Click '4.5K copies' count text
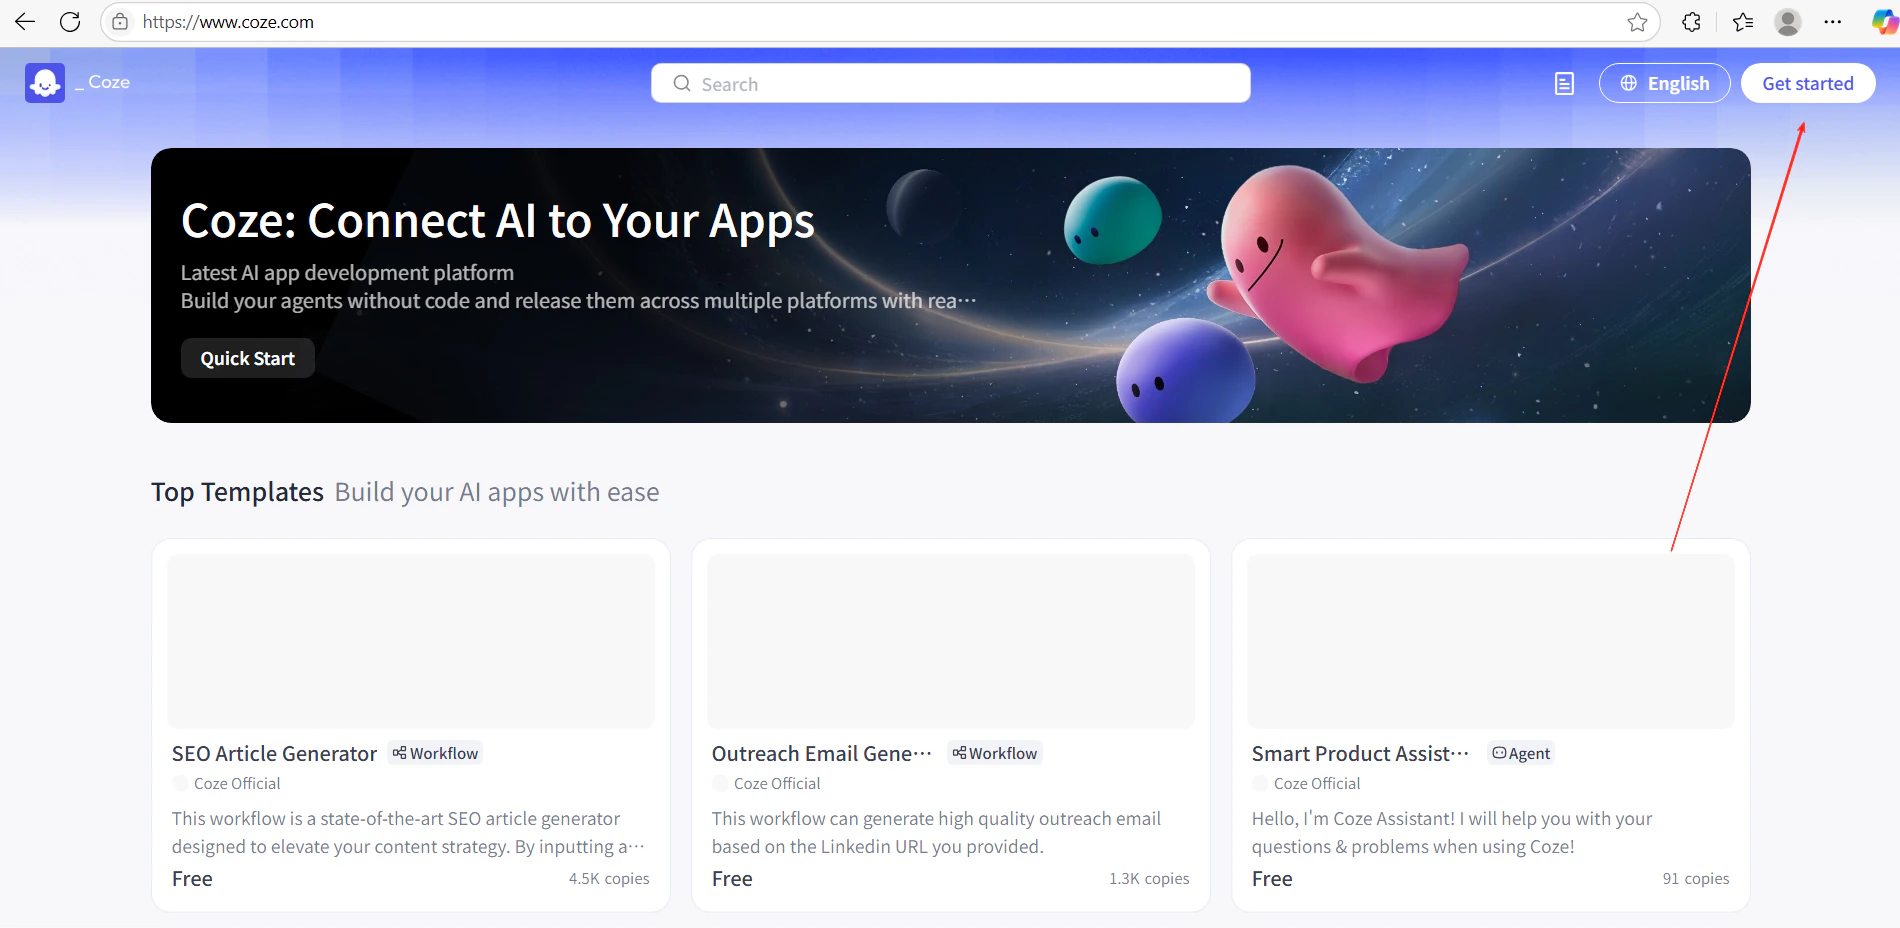The width and height of the screenshot is (1900, 928). tap(609, 879)
